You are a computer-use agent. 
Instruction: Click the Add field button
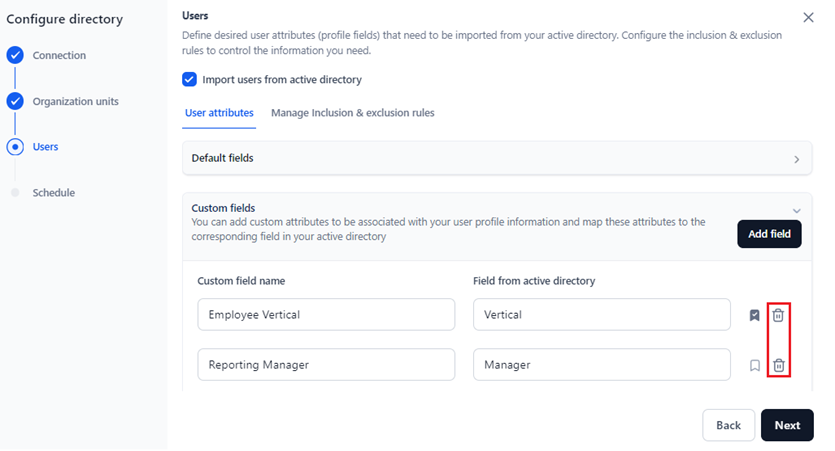point(769,234)
